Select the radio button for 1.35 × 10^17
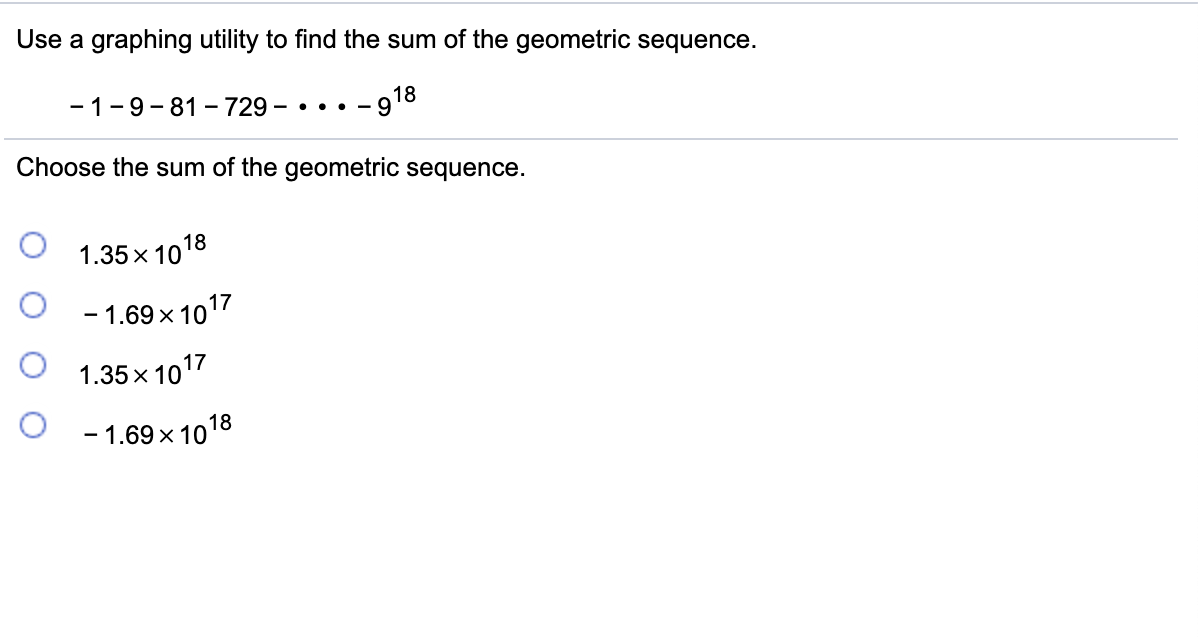Image resolution: width=1198 pixels, height=640 pixels. coord(31,366)
